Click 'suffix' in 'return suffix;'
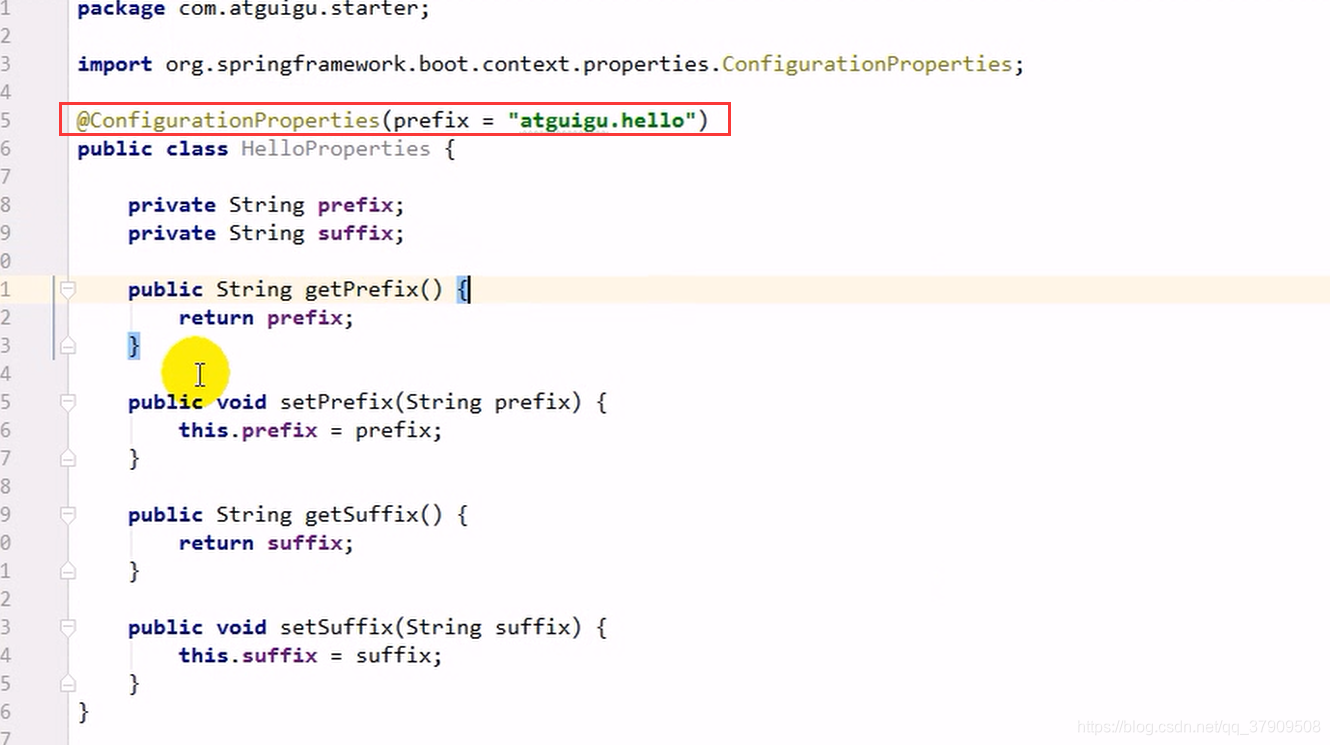The width and height of the screenshot is (1330, 745). coord(304,543)
